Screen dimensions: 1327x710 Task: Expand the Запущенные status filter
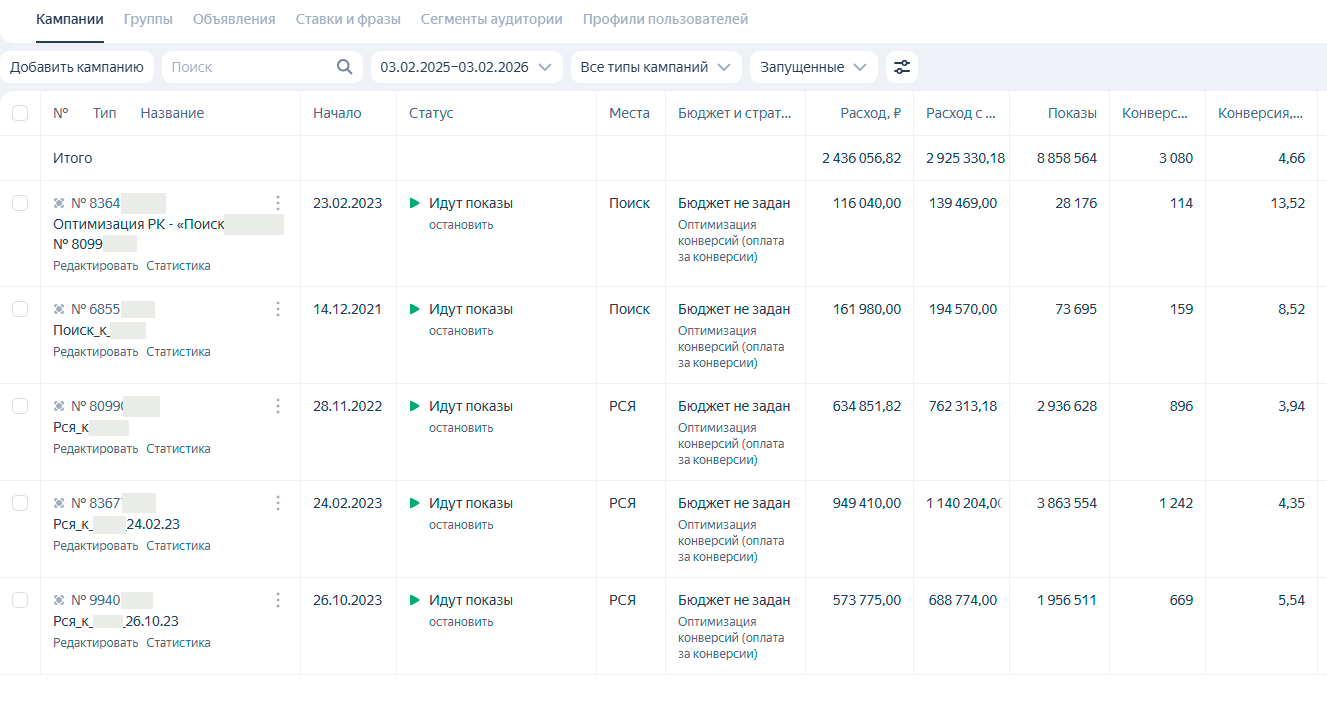pos(814,67)
